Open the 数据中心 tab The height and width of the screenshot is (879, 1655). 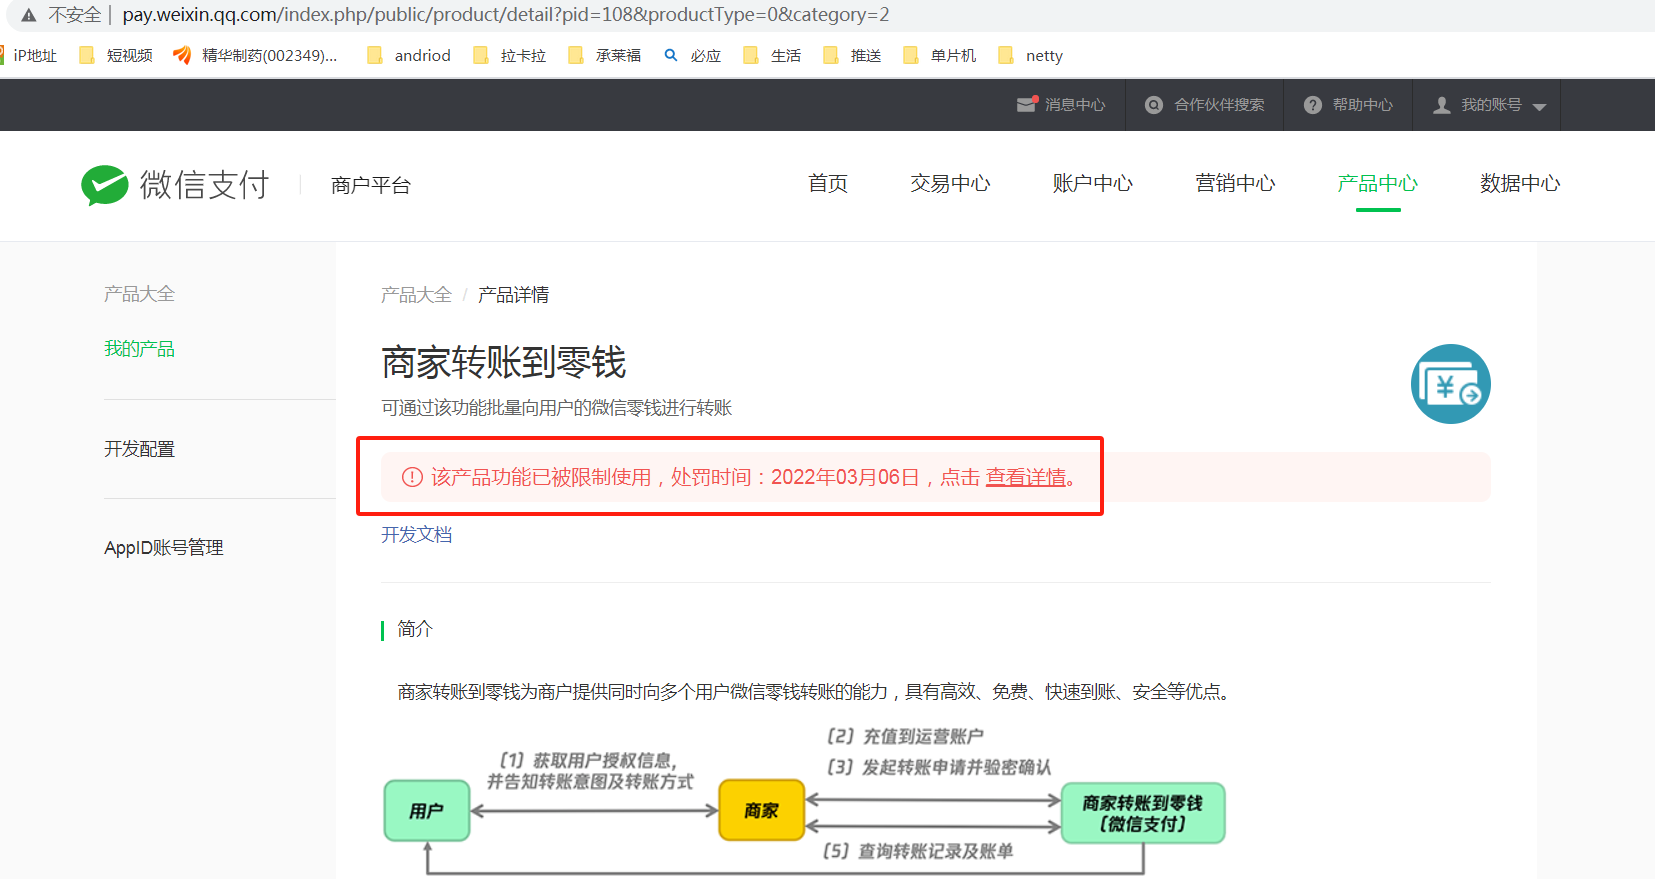point(1520,184)
